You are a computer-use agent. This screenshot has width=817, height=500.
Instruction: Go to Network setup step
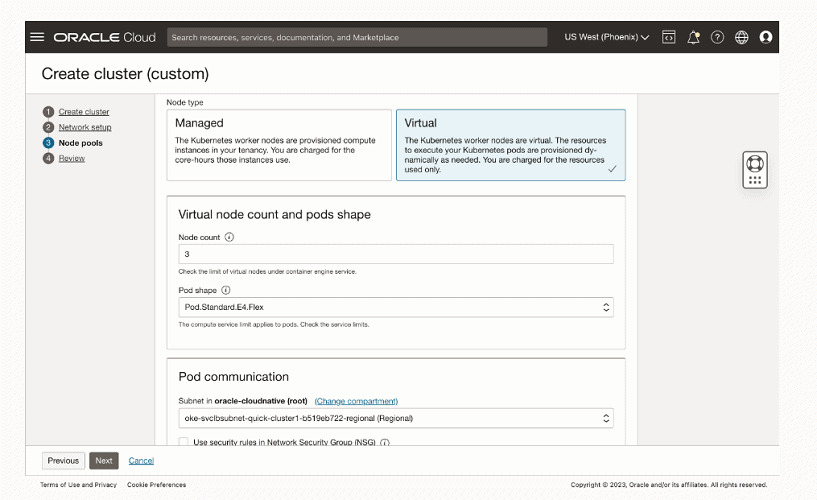[85, 127]
